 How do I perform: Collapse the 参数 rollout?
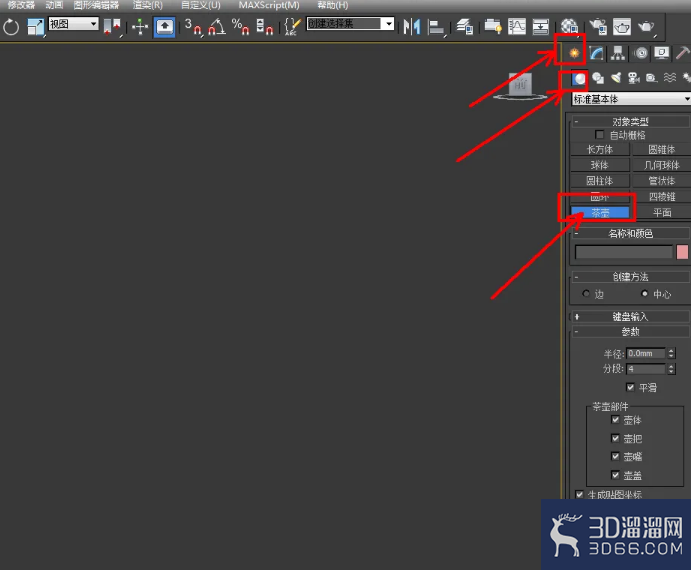tap(630, 332)
